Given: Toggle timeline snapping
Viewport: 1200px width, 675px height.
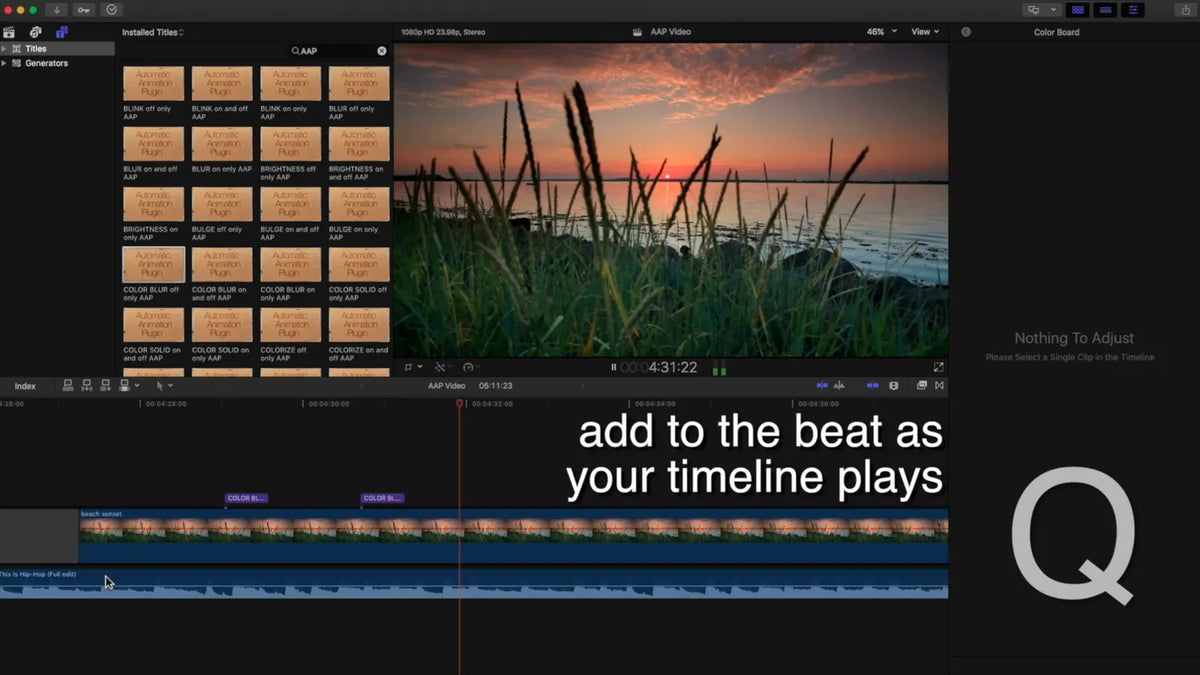Looking at the screenshot, I should 872,385.
